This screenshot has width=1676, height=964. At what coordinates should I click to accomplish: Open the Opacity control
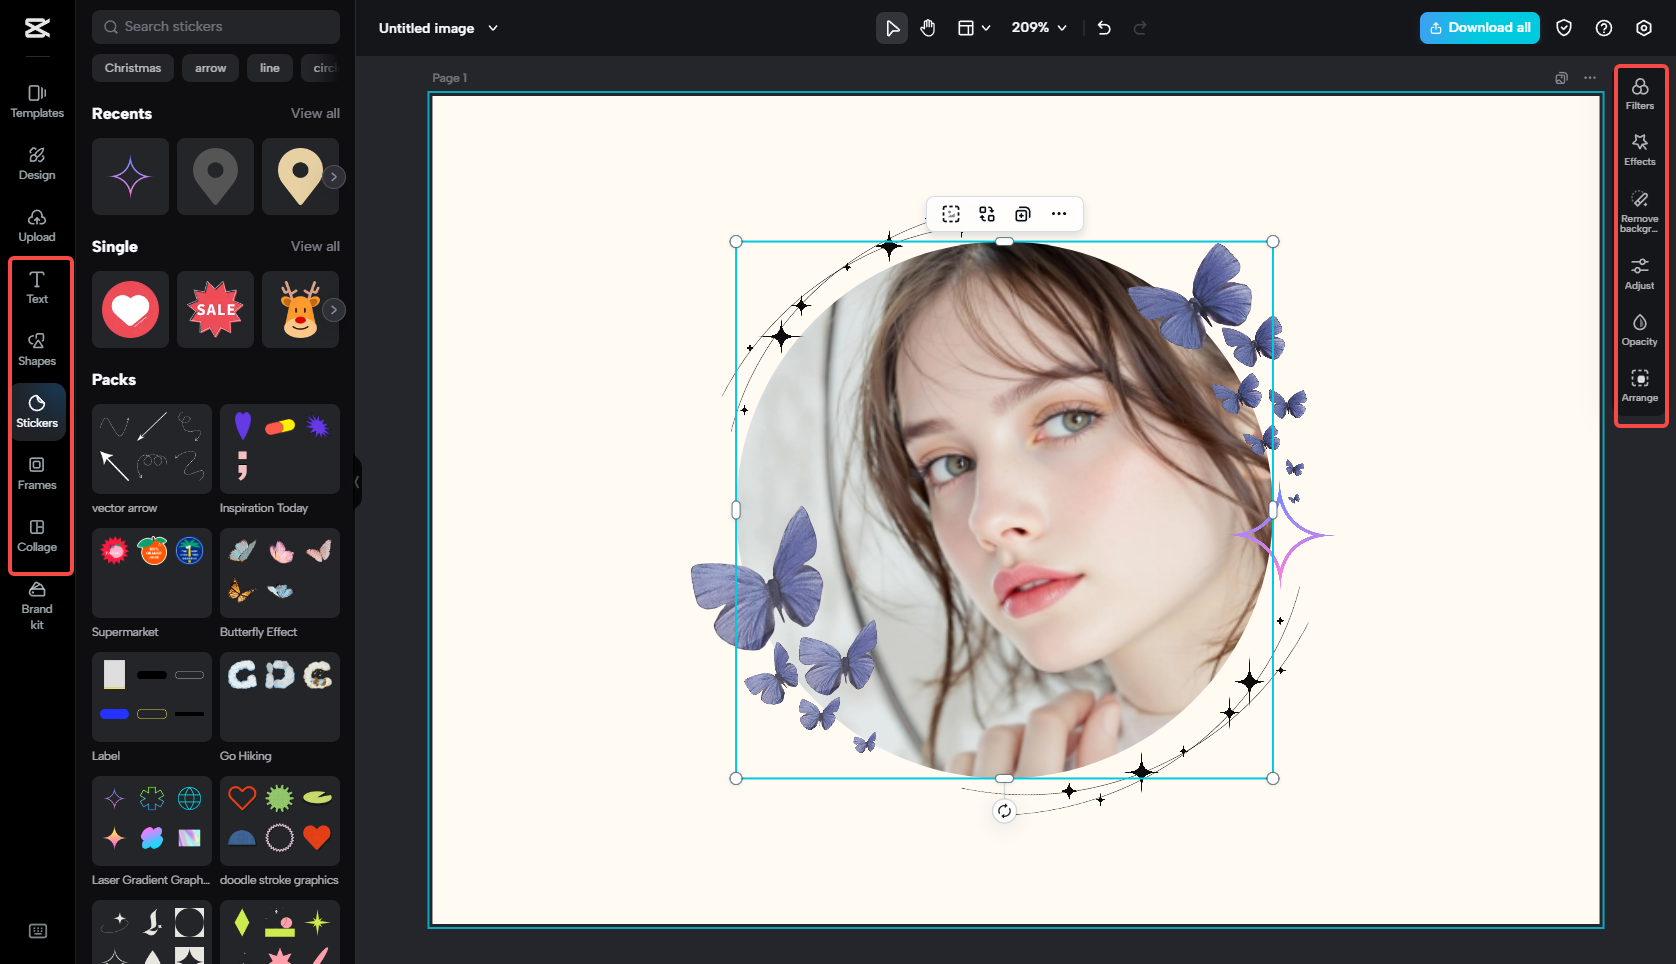tap(1639, 329)
